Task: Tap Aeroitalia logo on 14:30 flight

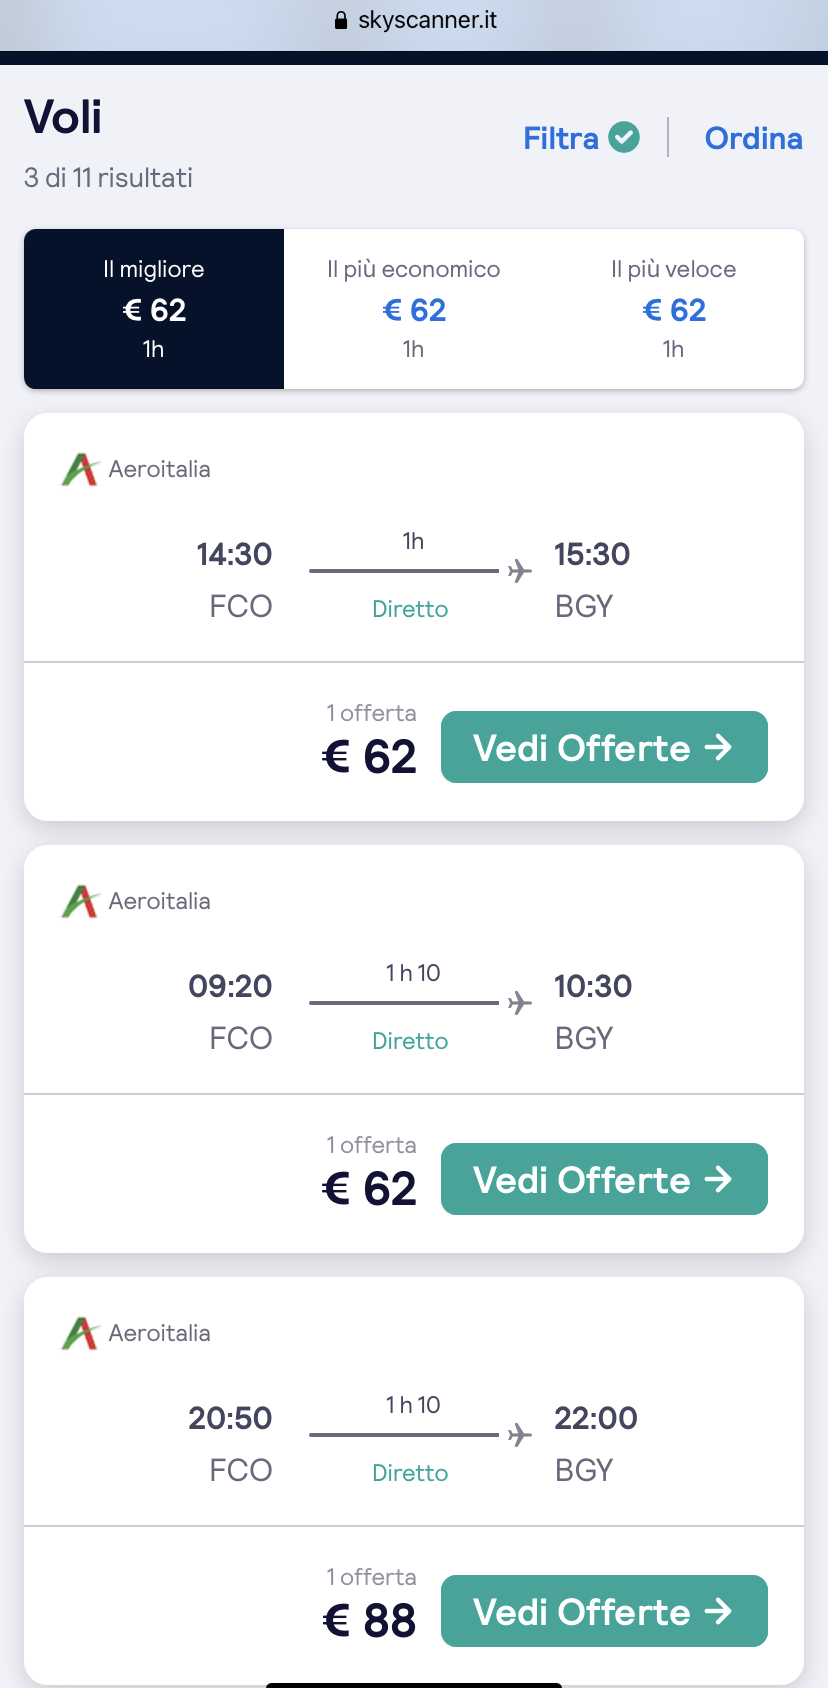Action: point(80,469)
